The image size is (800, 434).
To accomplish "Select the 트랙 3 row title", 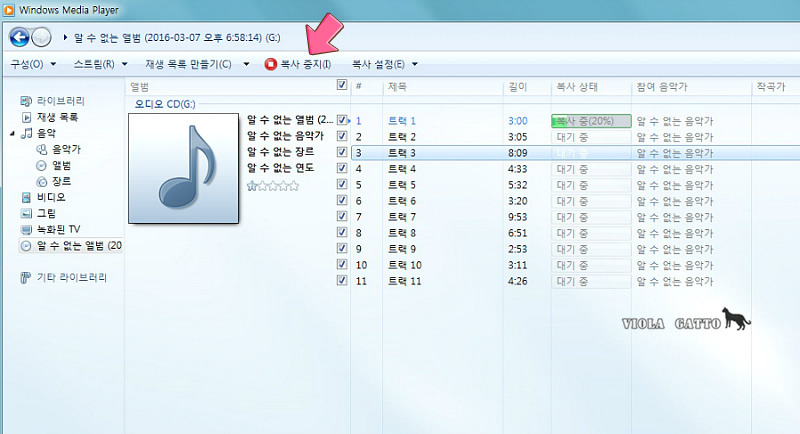I will (402, 153).
